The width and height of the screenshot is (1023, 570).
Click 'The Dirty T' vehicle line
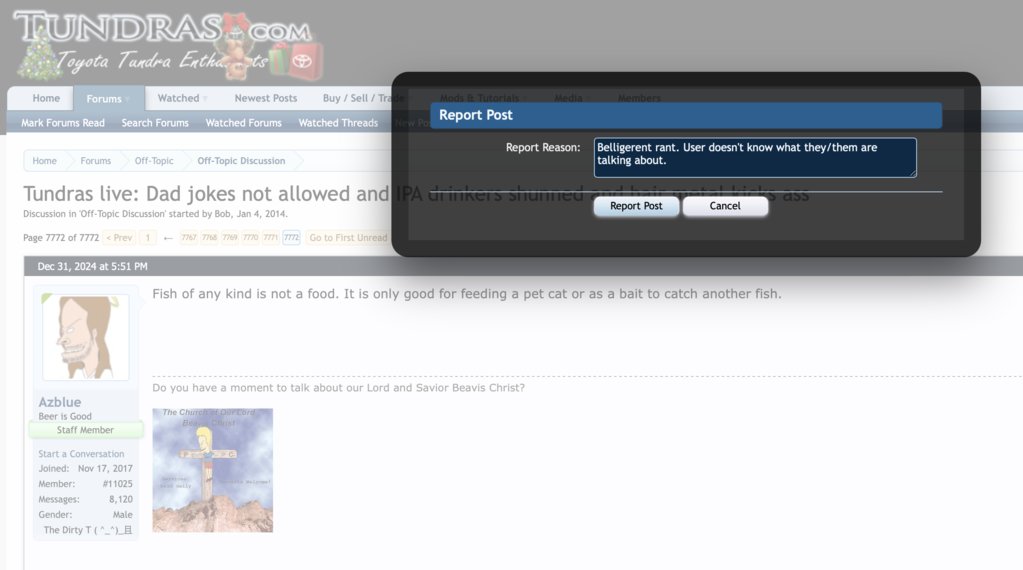[87, 530]
